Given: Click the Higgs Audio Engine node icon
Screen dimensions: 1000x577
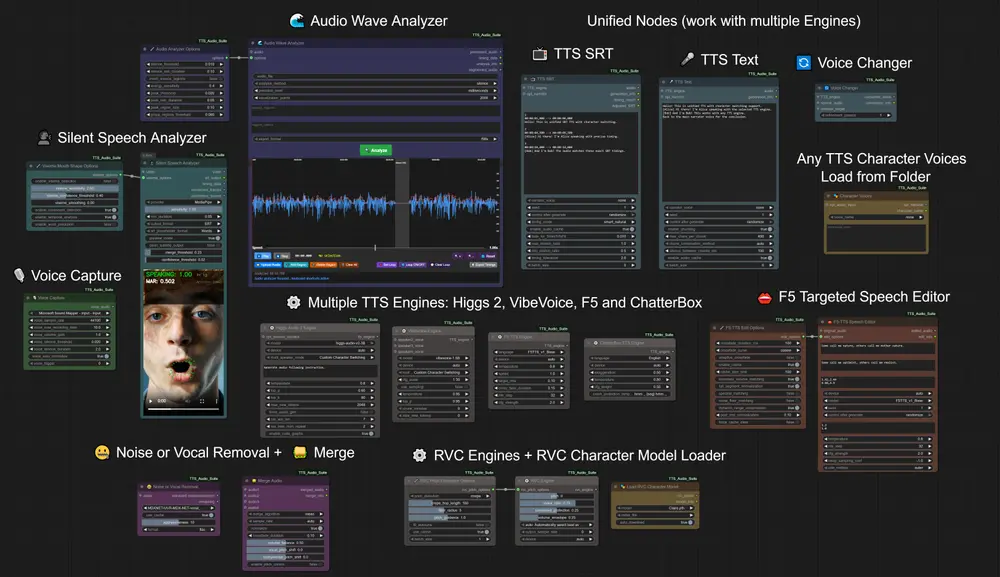Looking at the screenshot, I should point(271,327).
